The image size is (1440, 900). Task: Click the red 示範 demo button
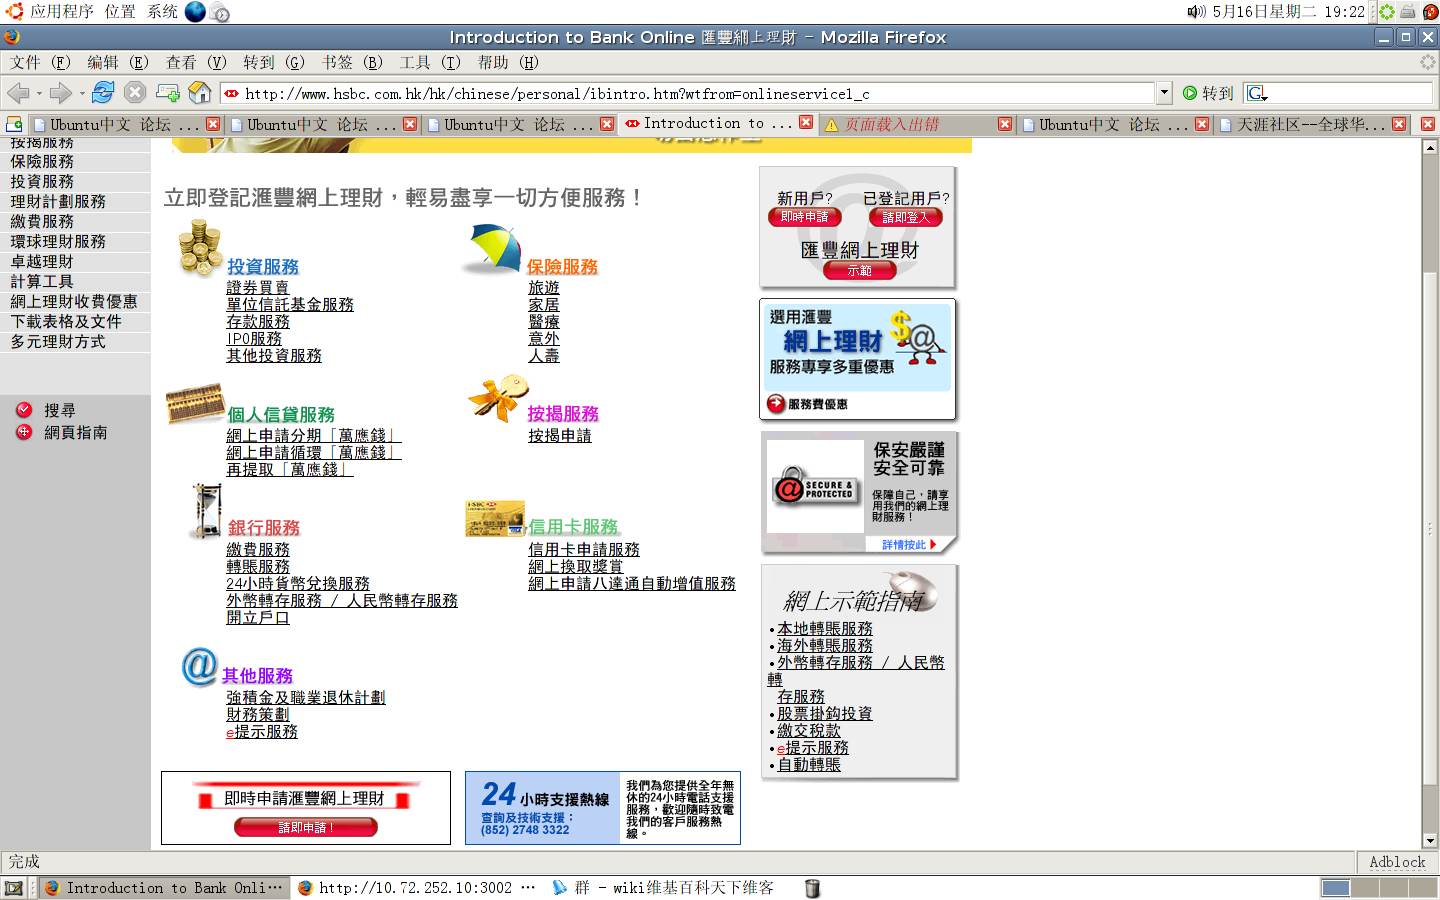click(x=859, y=270)
